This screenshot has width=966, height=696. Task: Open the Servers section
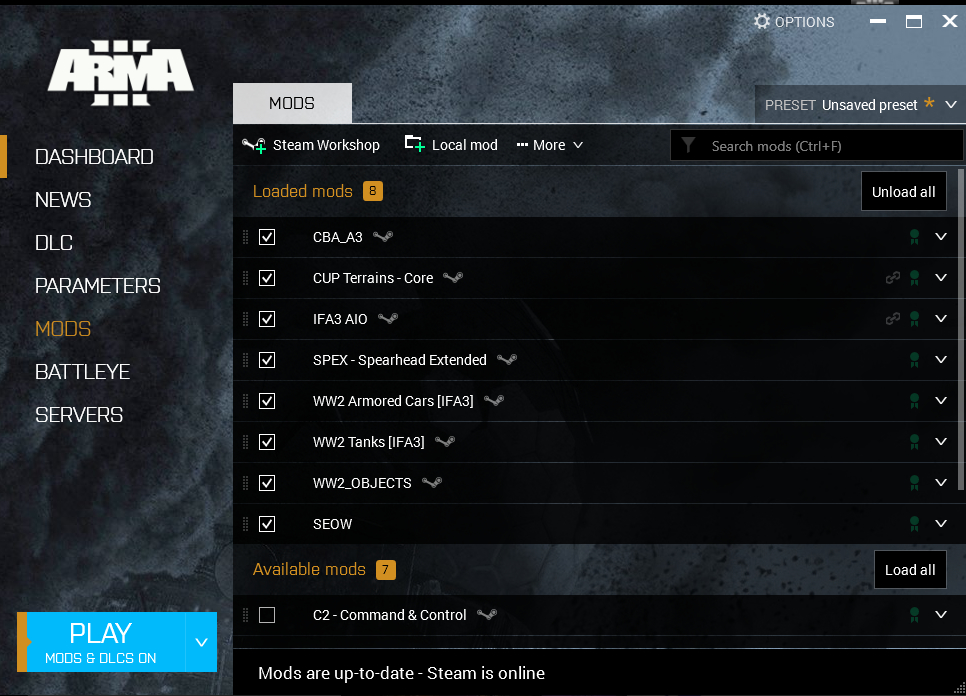click(x=79, y=415)
